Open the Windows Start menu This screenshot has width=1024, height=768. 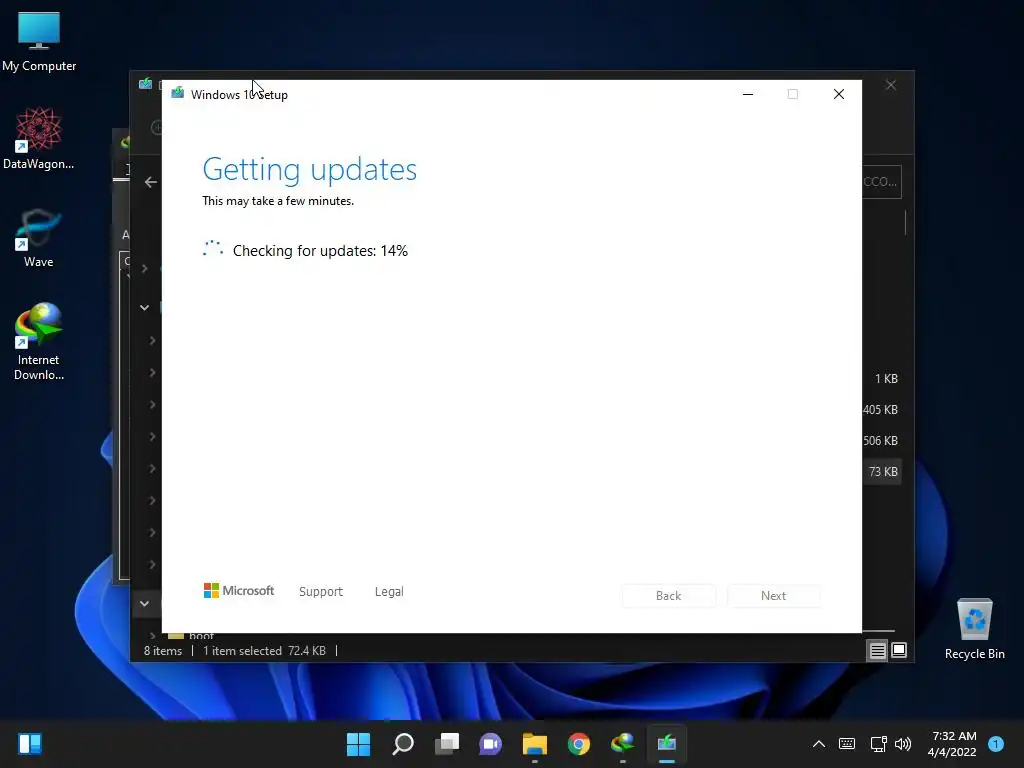[x=358, y=744]
